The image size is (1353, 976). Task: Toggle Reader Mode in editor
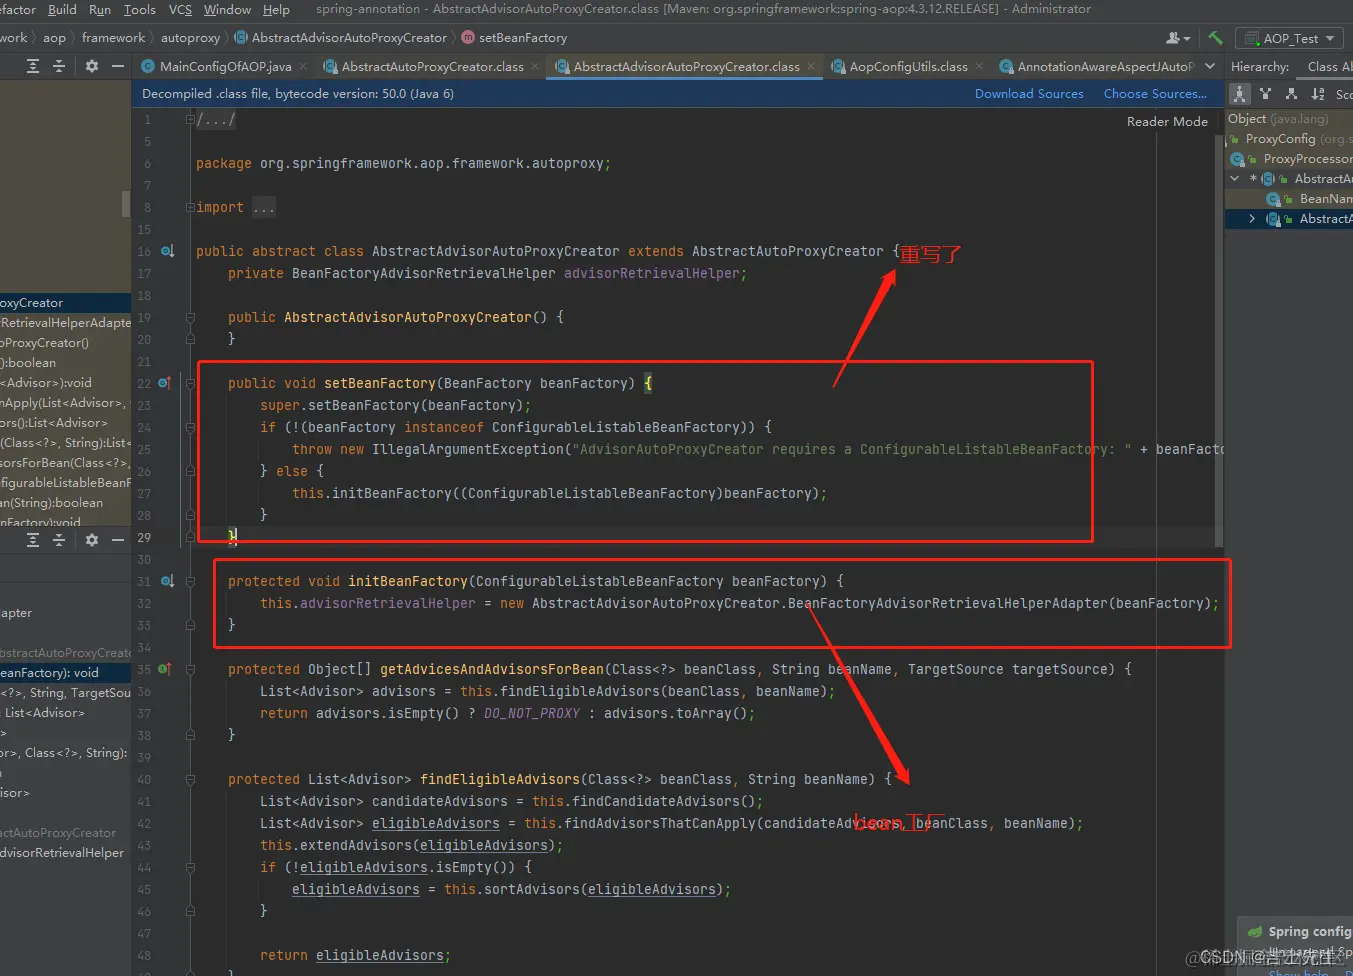1167,122
